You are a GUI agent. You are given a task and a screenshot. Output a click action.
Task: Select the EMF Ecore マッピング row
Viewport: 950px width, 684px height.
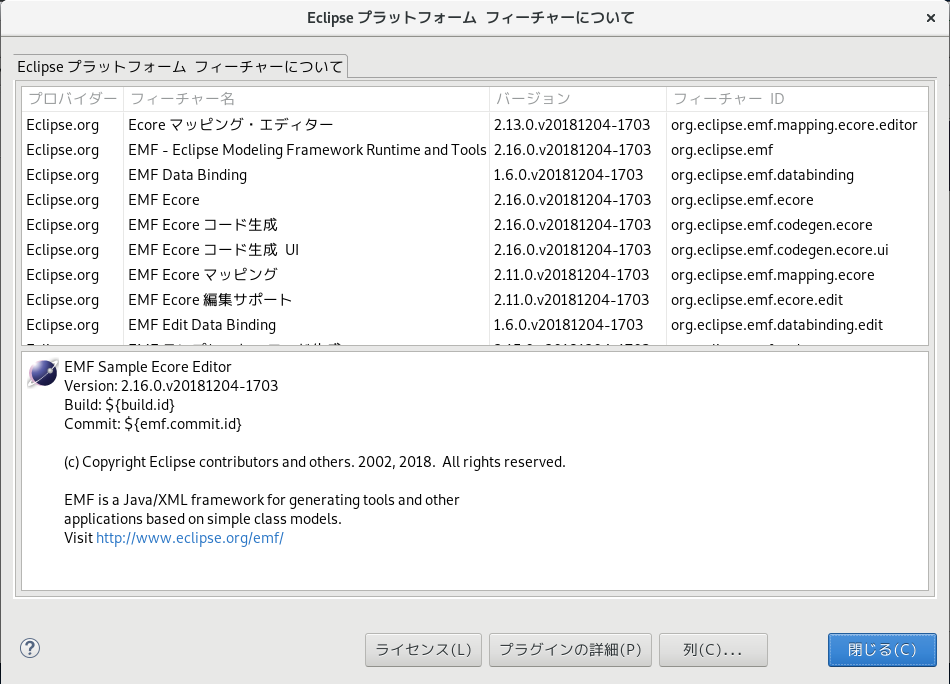click(x=475, y=275)
